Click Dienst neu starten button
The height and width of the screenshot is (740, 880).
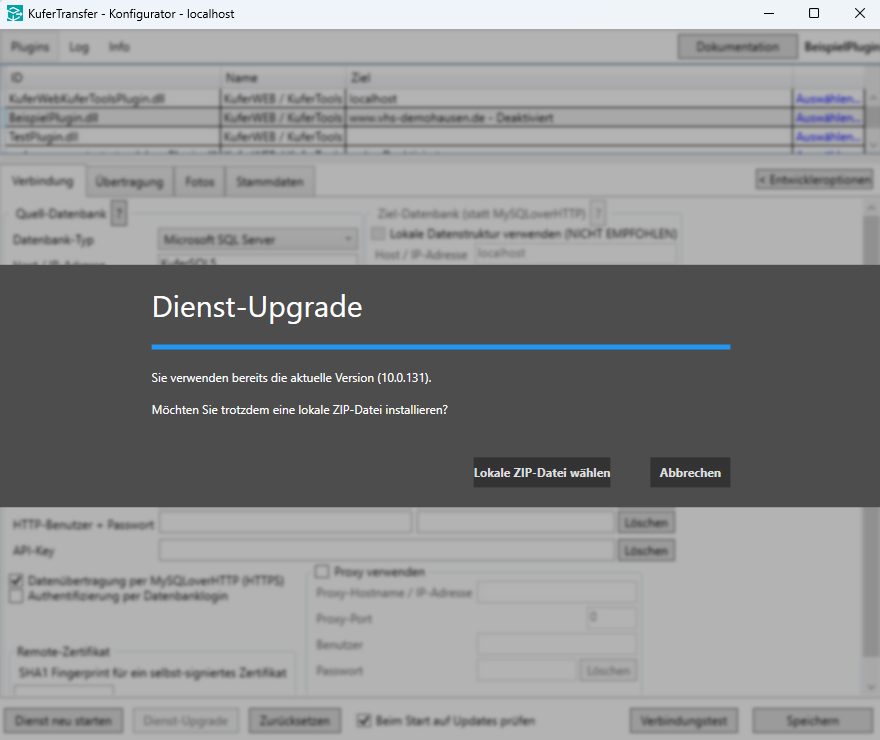63,720
